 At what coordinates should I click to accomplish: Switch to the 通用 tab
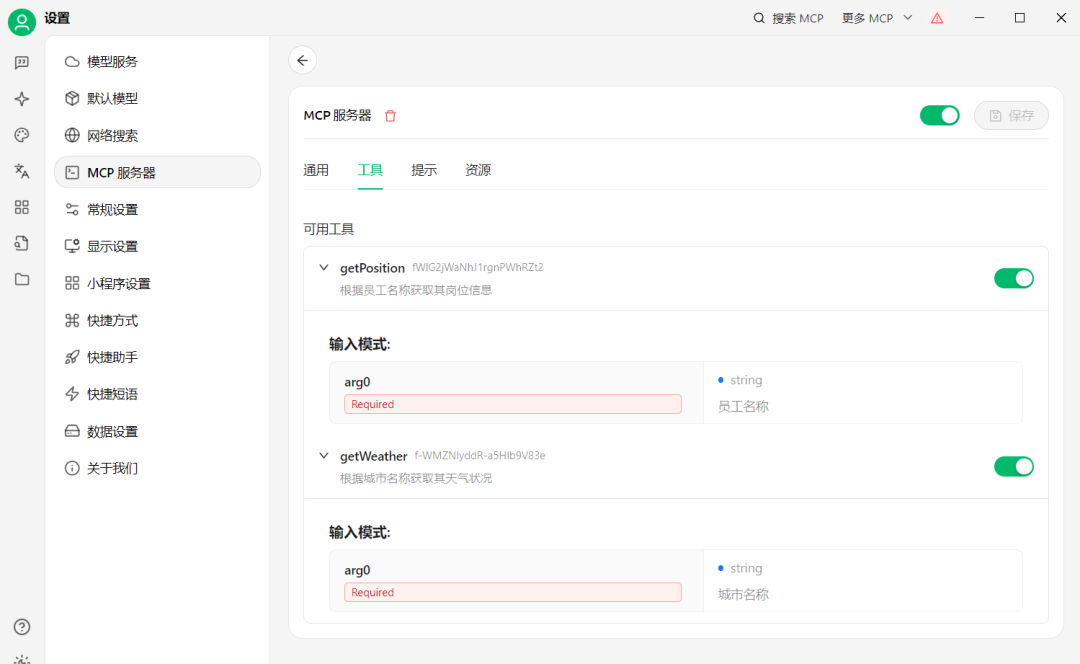coord(316,170)
